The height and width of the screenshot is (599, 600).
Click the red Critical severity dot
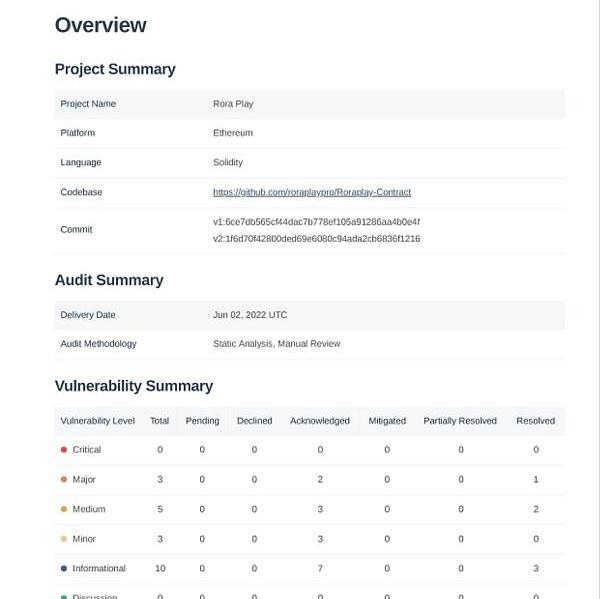click(64, 450)
